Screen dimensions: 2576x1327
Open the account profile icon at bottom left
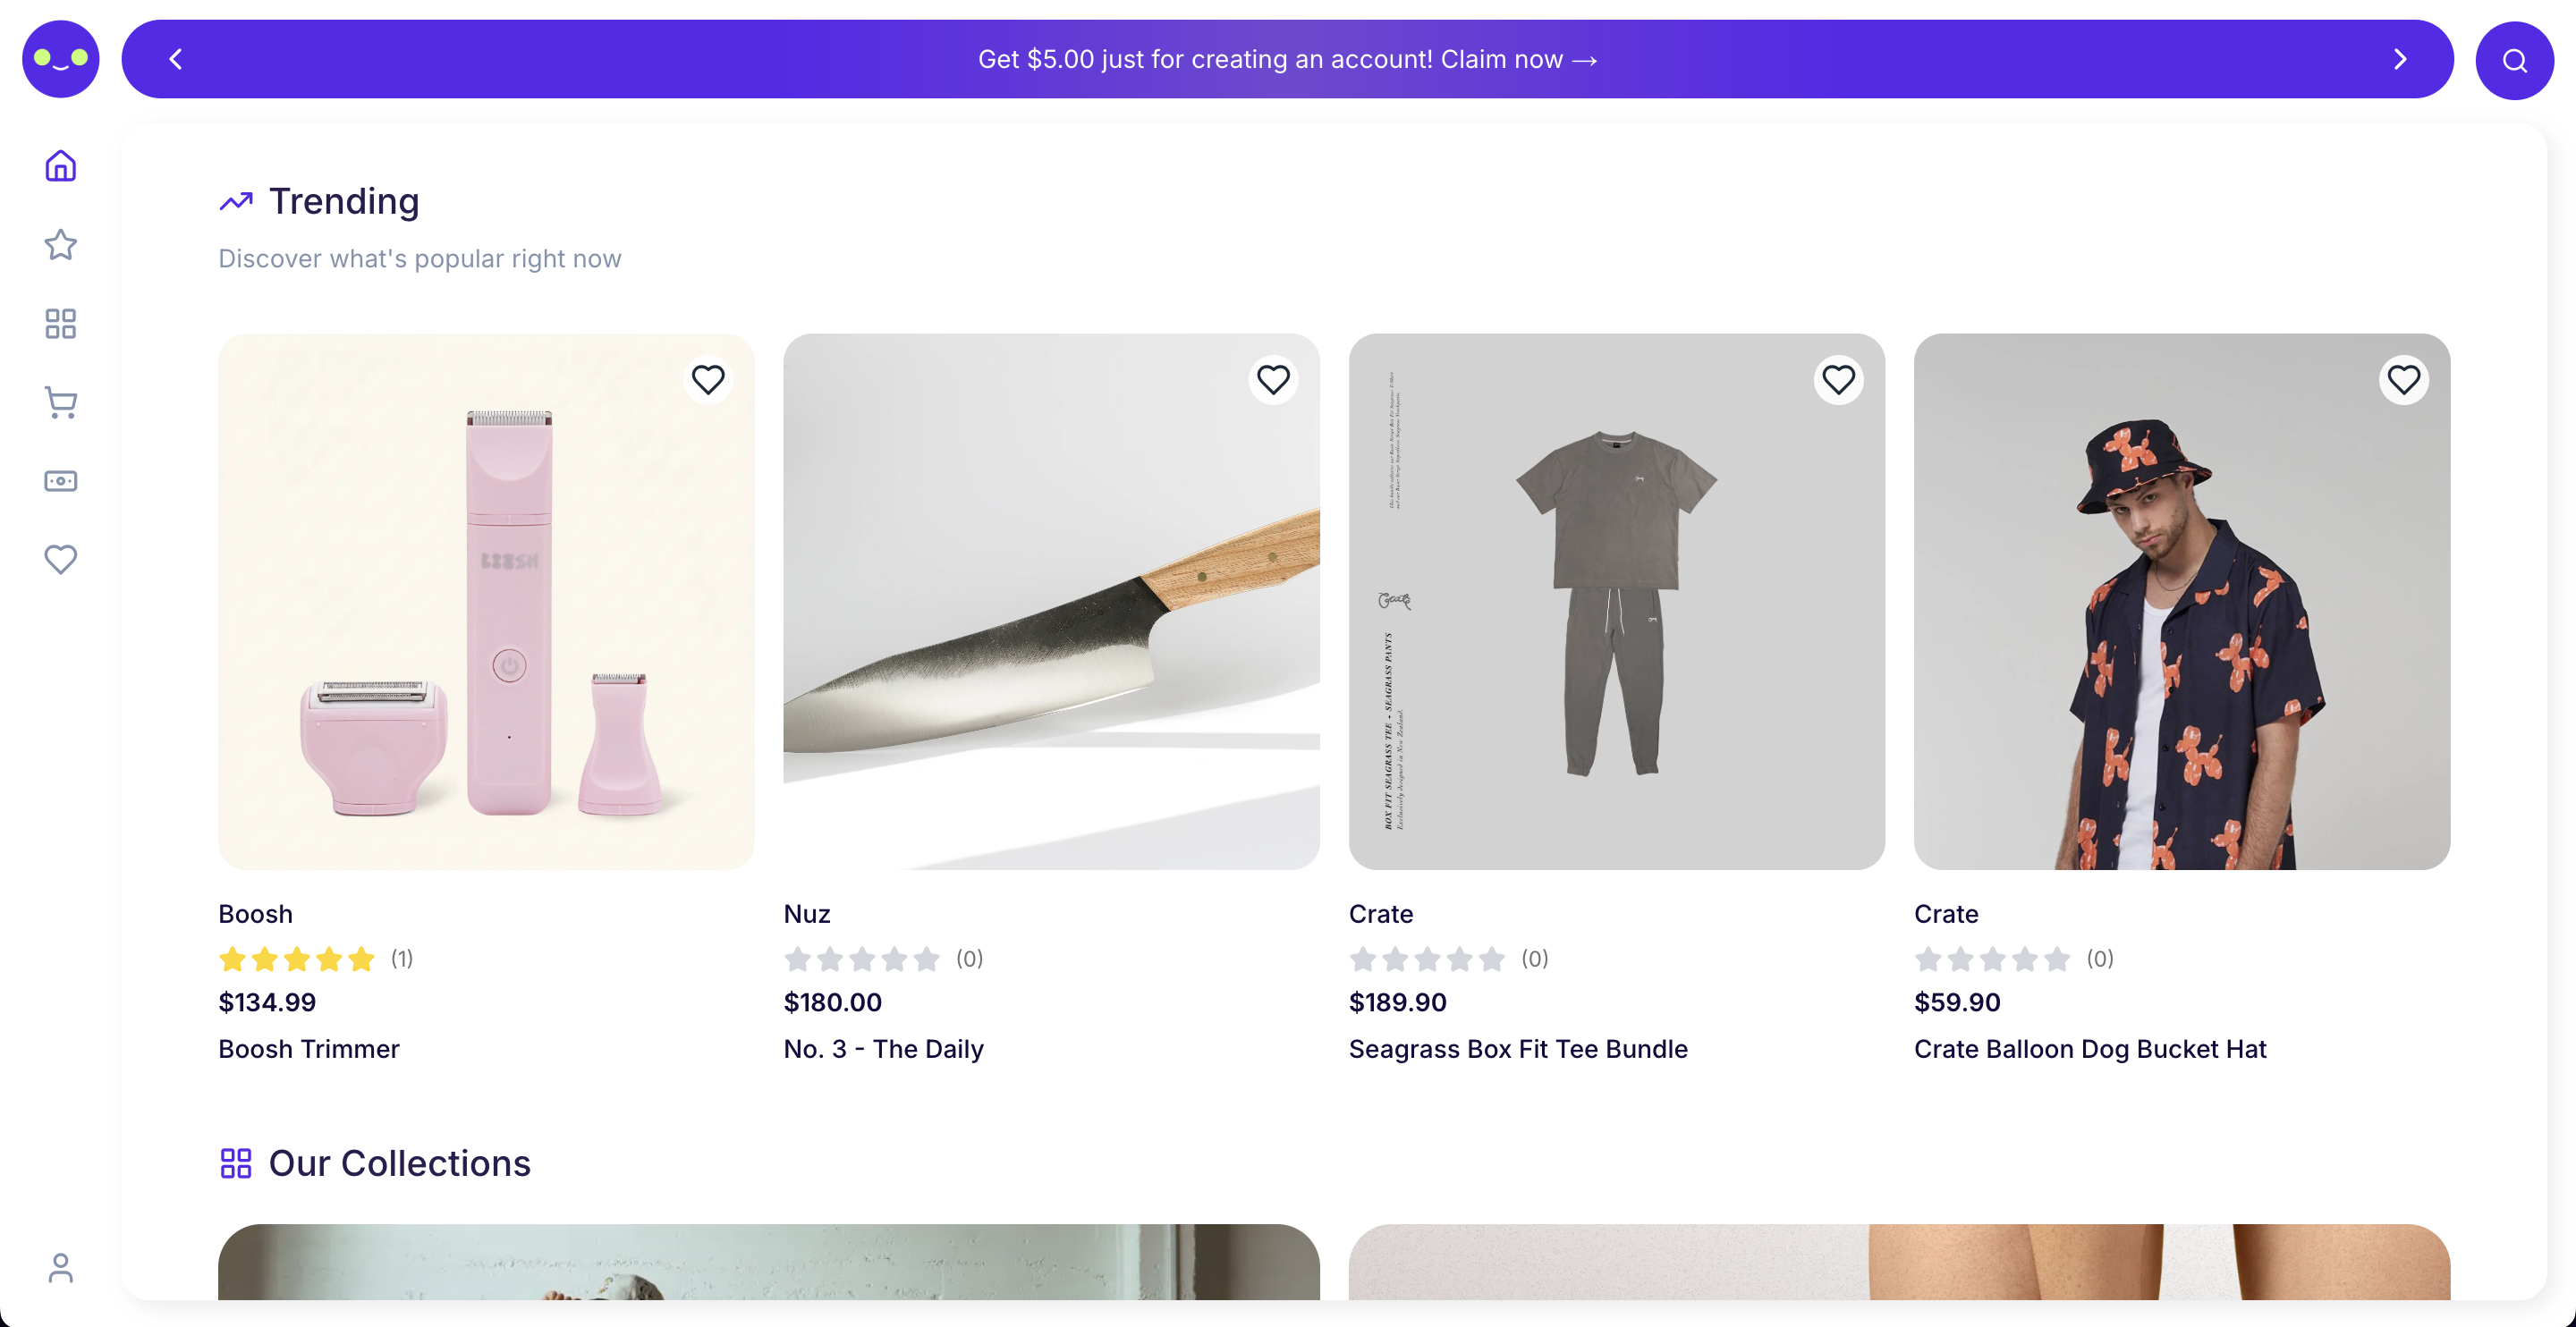coord(60,1268)
